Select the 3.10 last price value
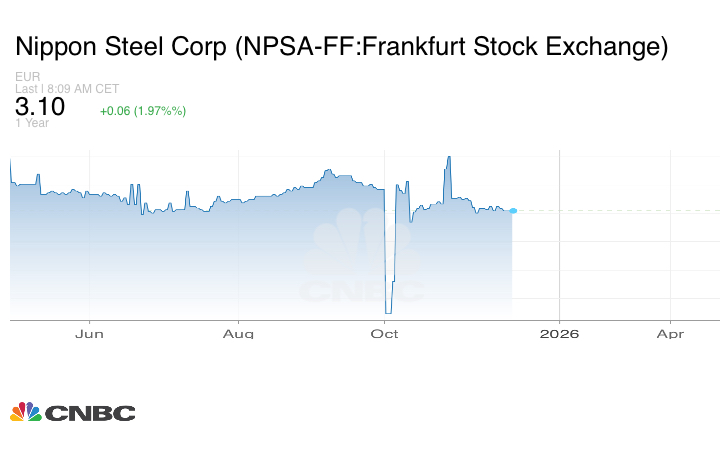This screenshot has height=450, width=720. [40, 107]
